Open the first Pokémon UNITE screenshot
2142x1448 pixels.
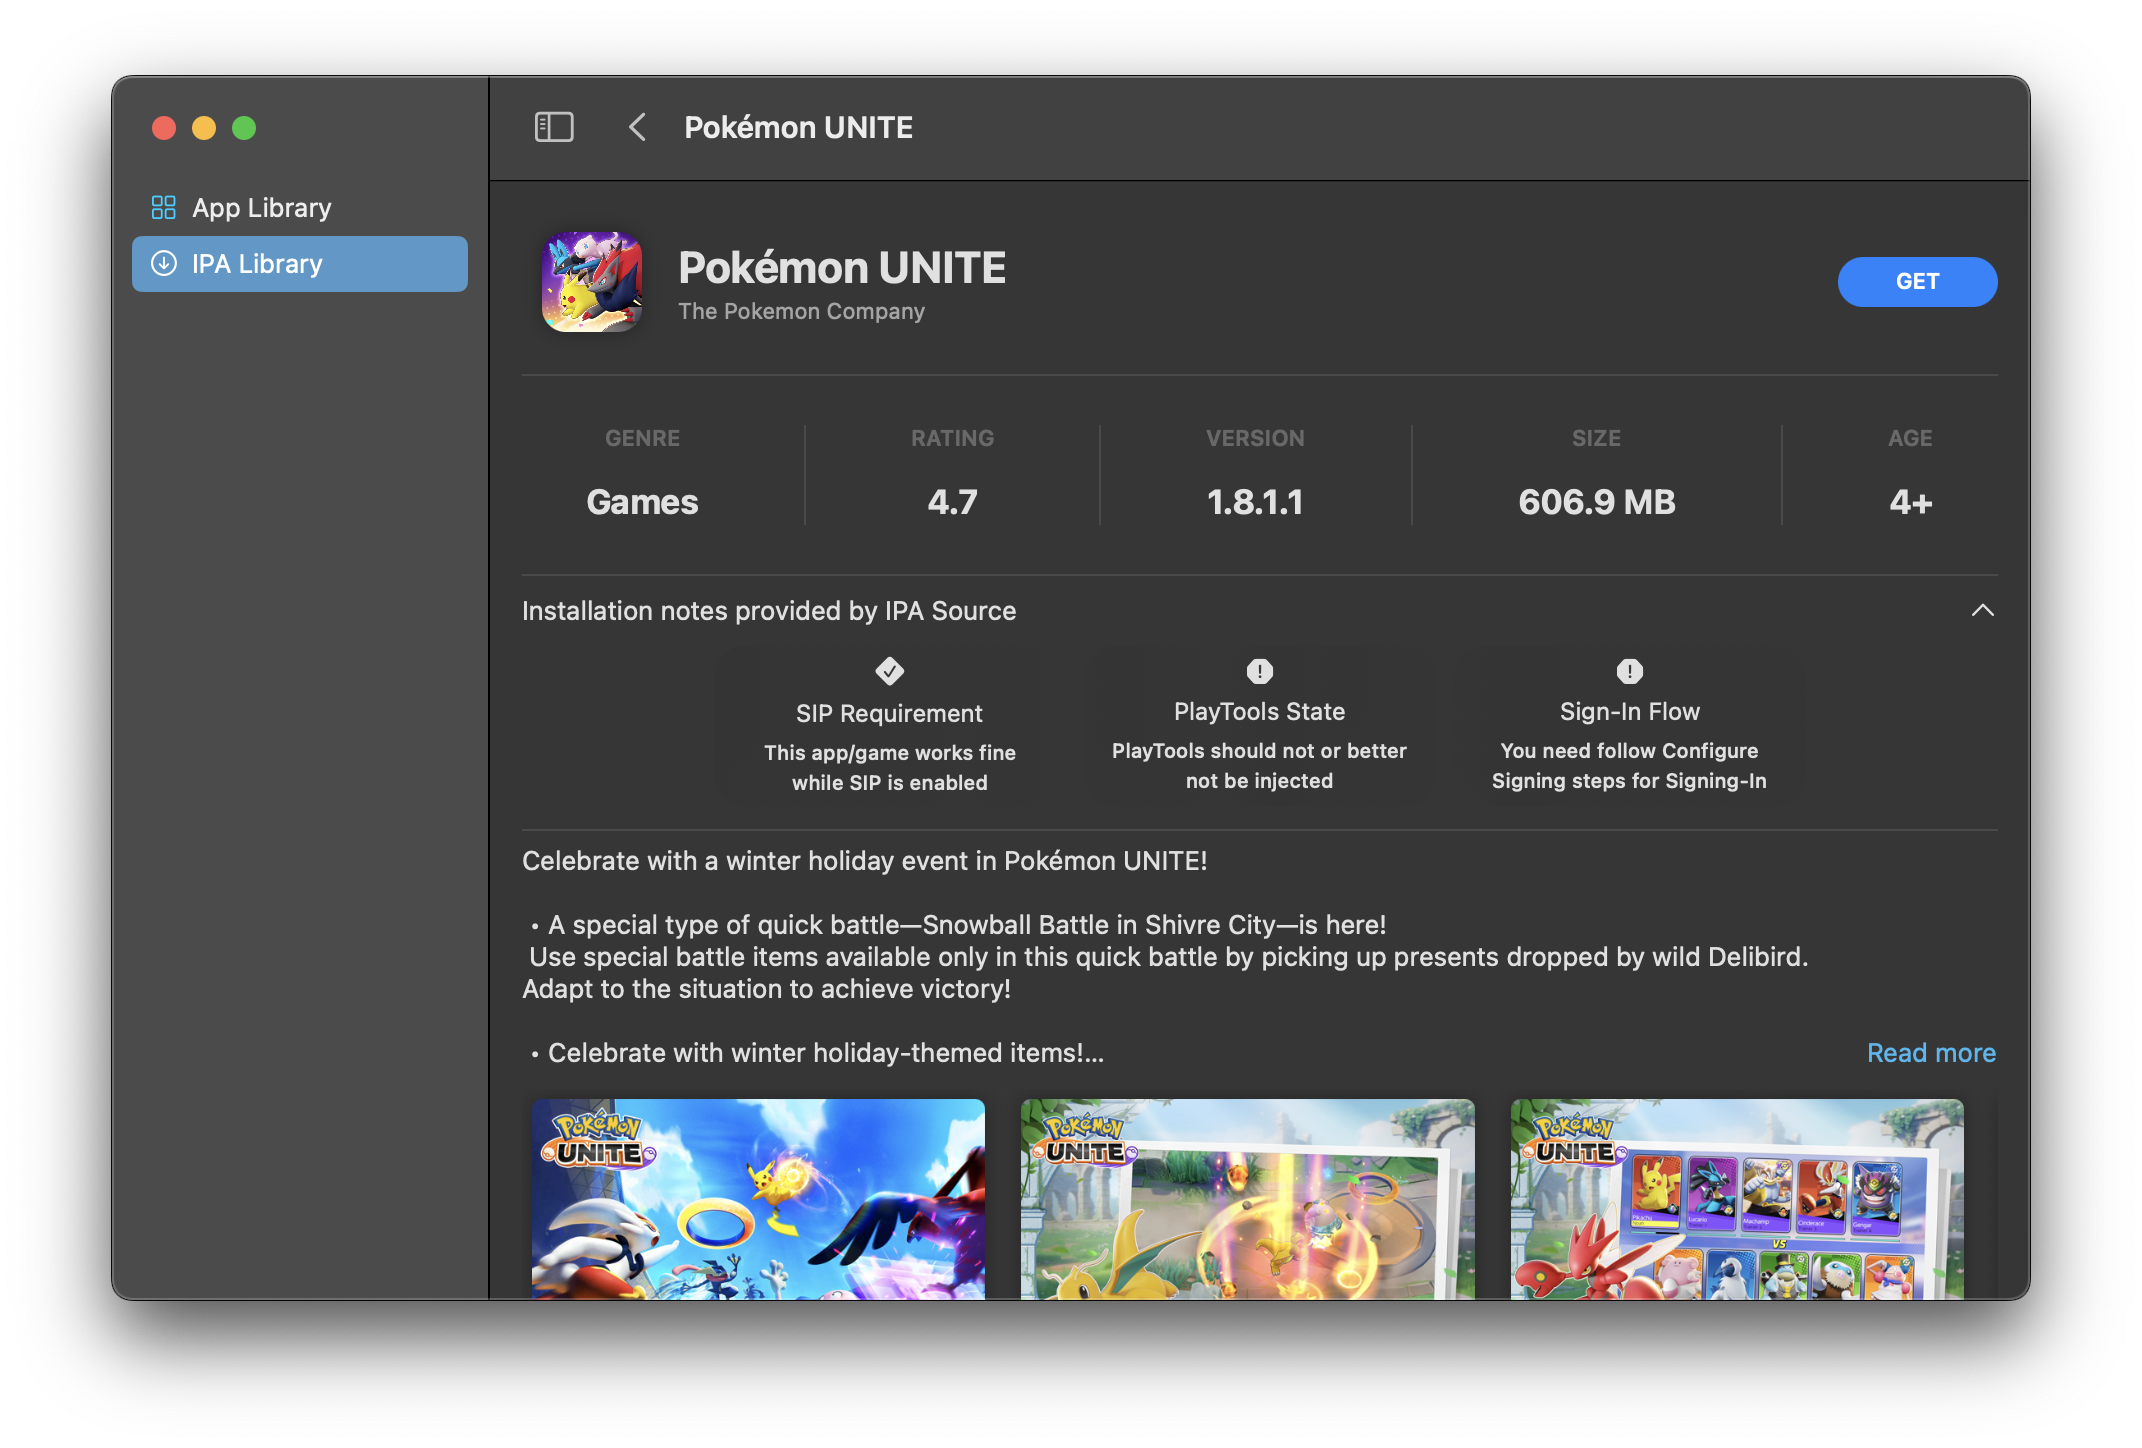(x=758, y=1198)
